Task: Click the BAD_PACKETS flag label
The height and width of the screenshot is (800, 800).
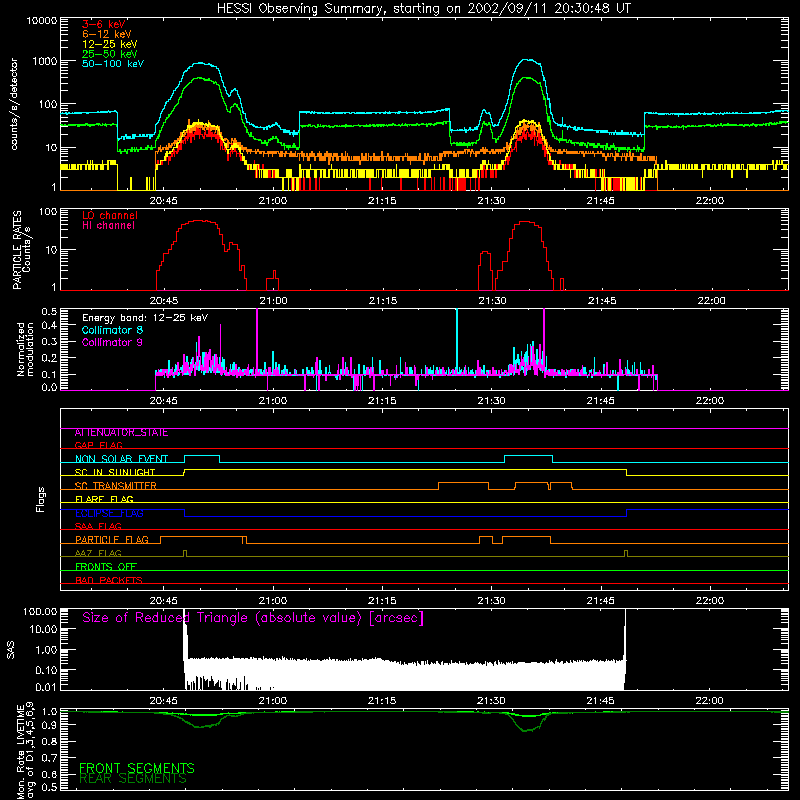Action: coord(109,580)
